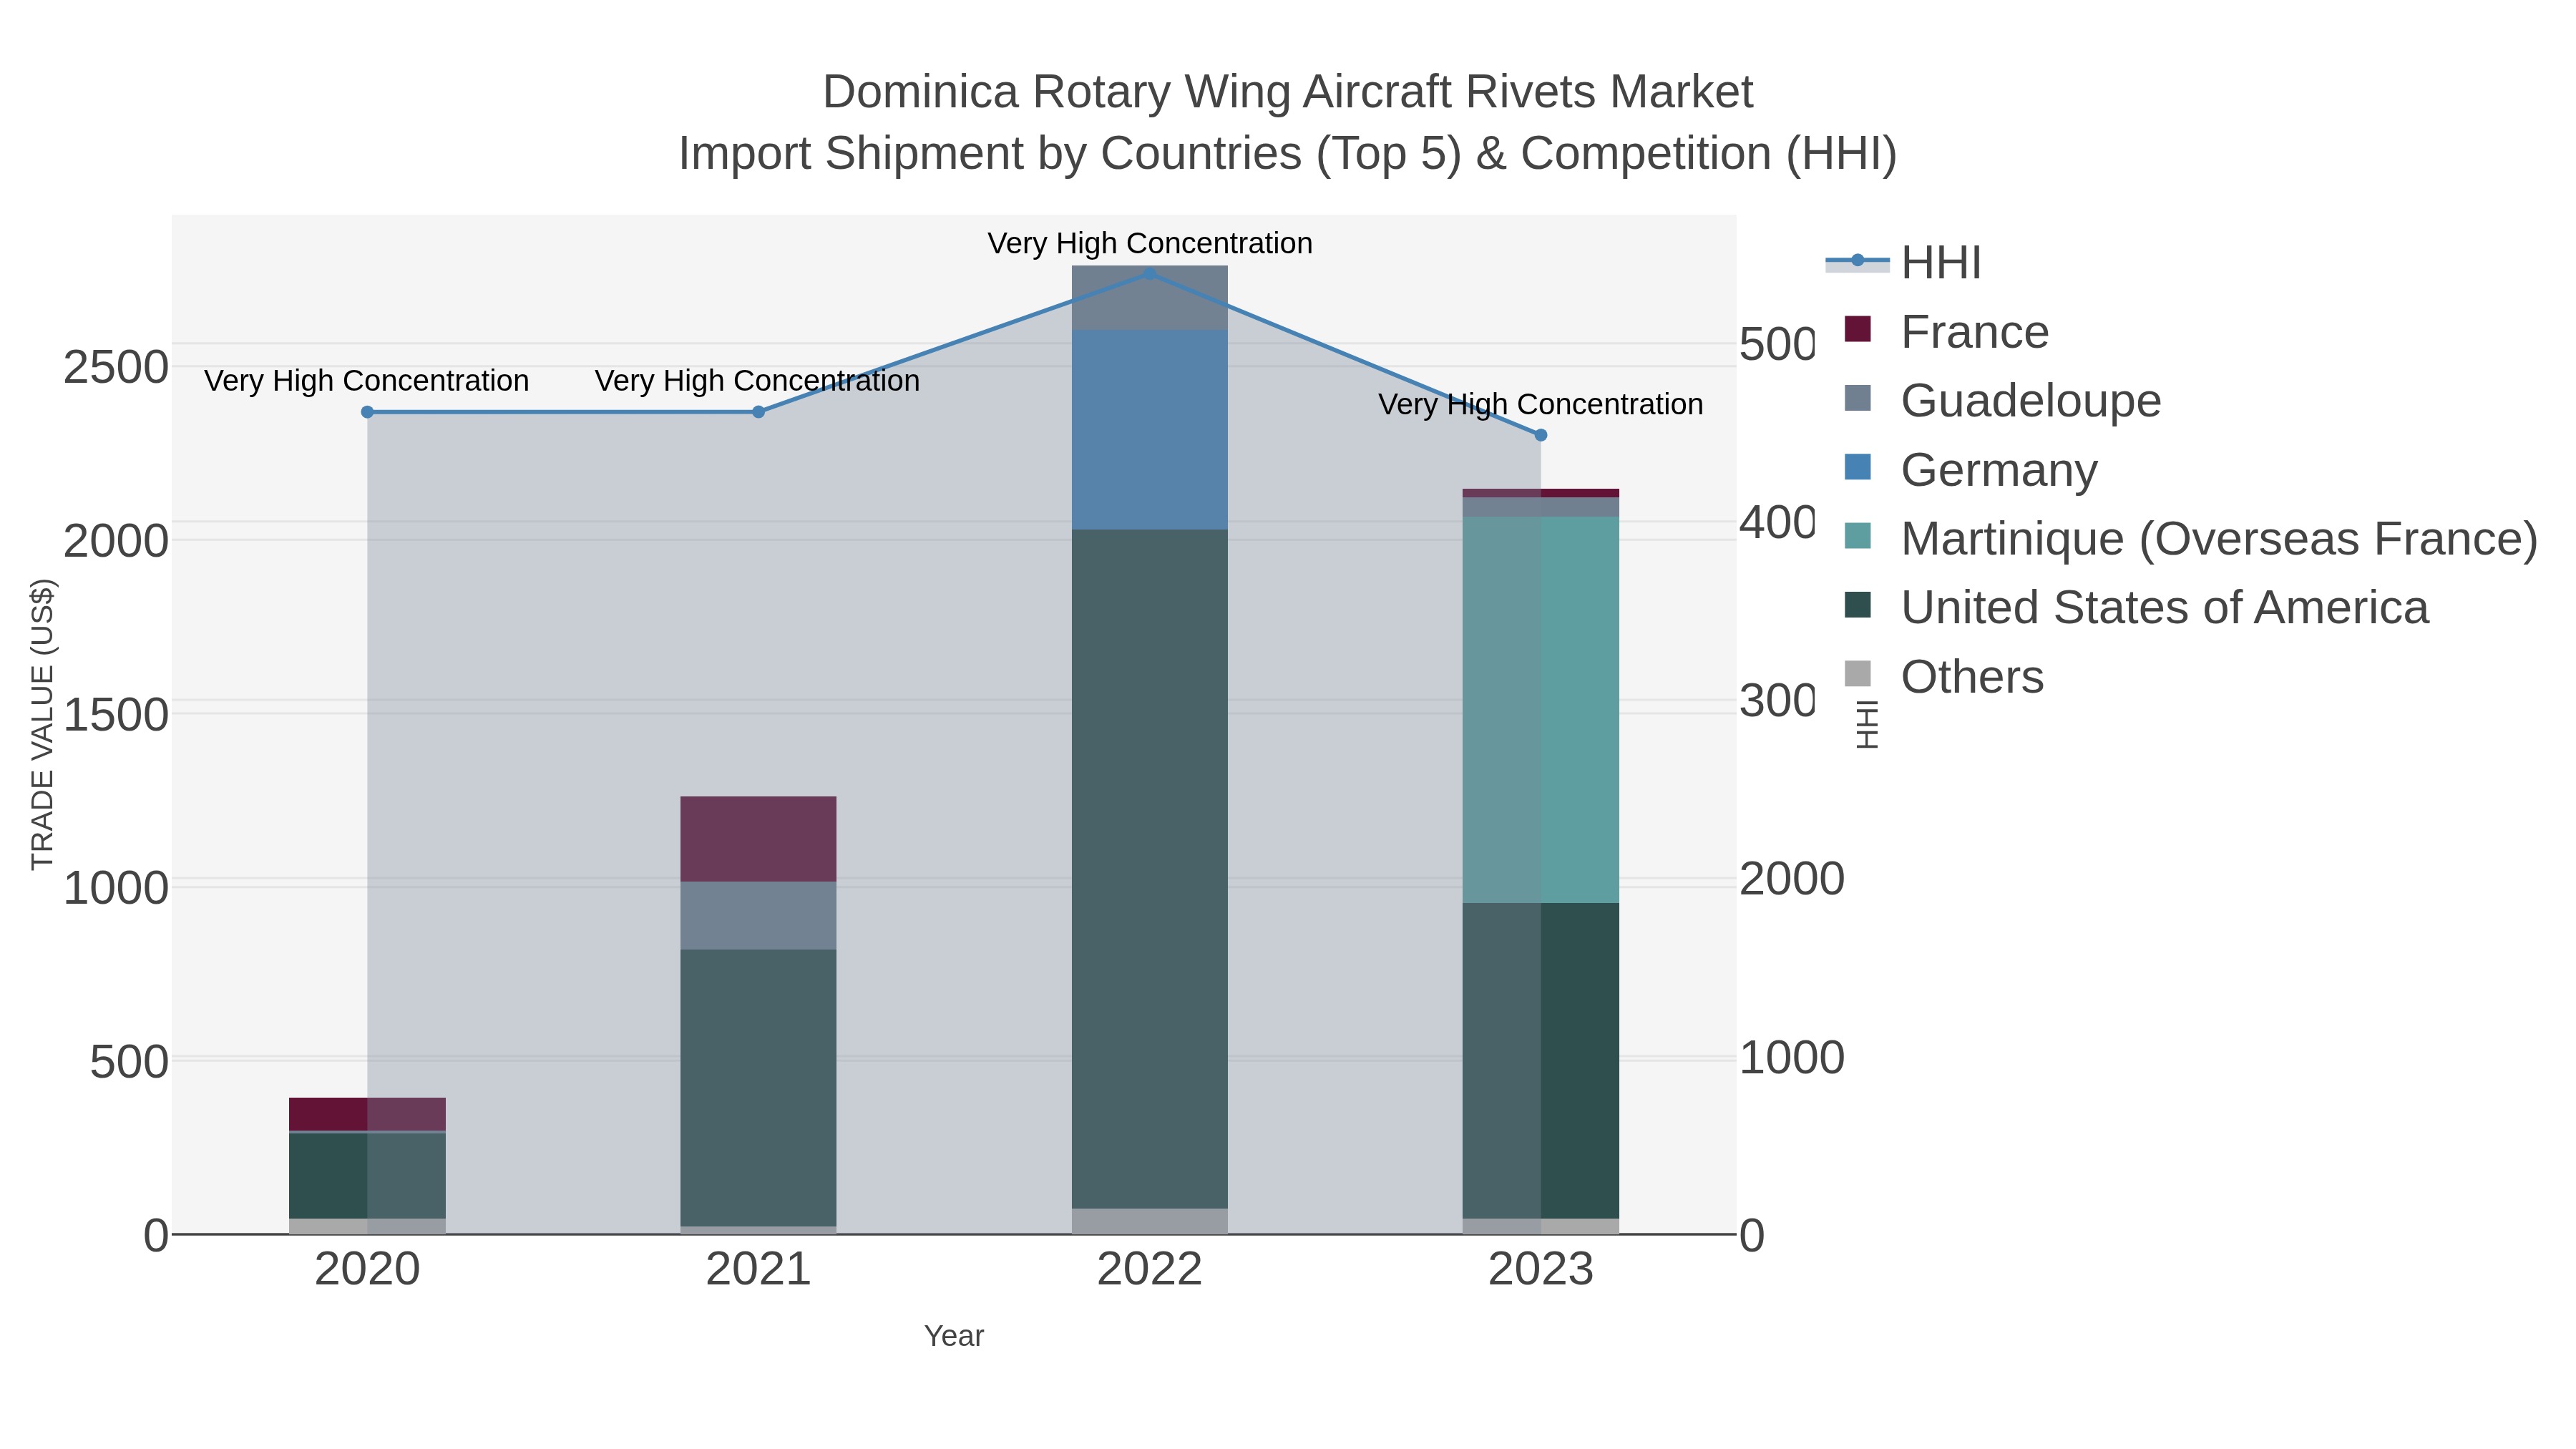Click the 2022 Others bar segment

tap(1150, 1221)
